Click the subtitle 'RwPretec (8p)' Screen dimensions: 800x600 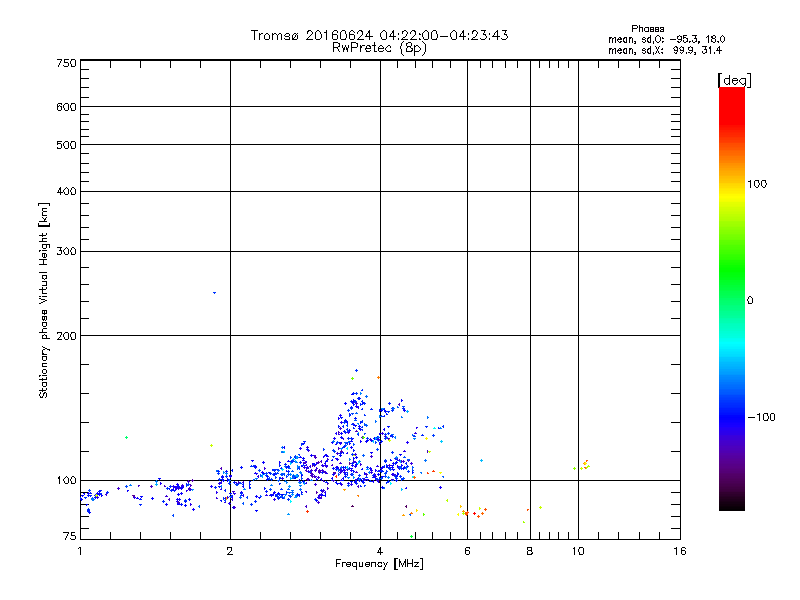tap(379, 48)
